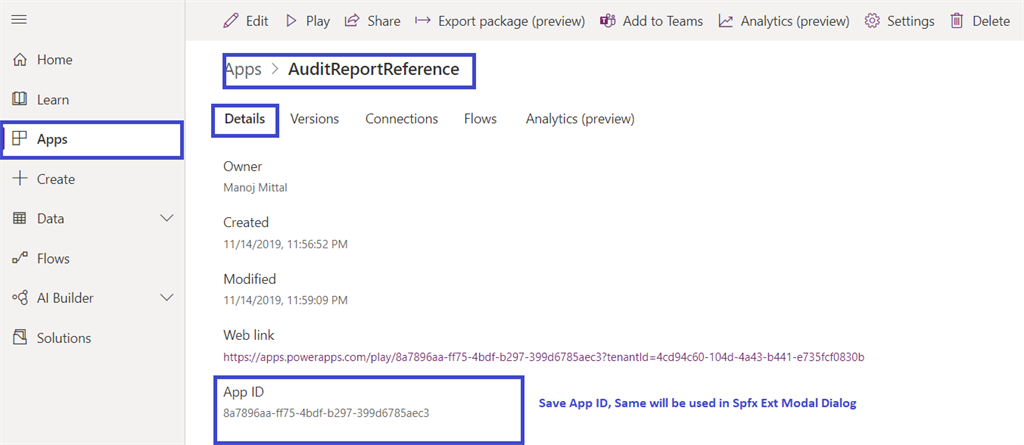Select Create in left navigation
The width and height of the screenshot is (1024, 445).
point(56,179)
